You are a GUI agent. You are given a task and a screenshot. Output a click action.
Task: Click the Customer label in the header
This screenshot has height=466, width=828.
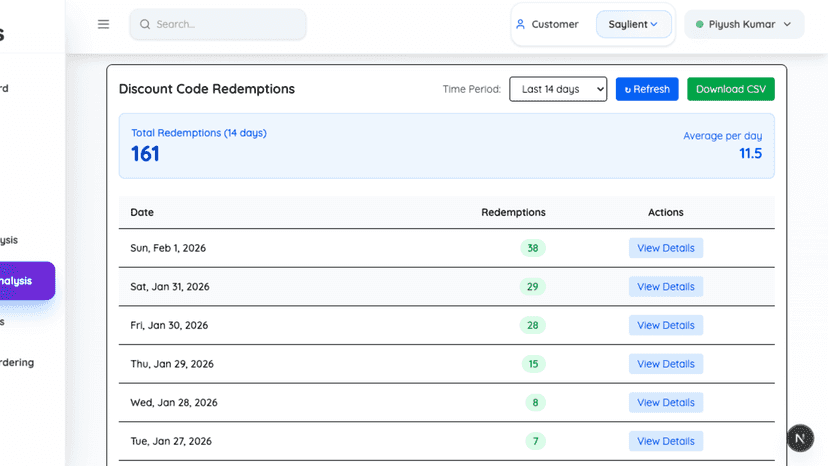[555, 24]
